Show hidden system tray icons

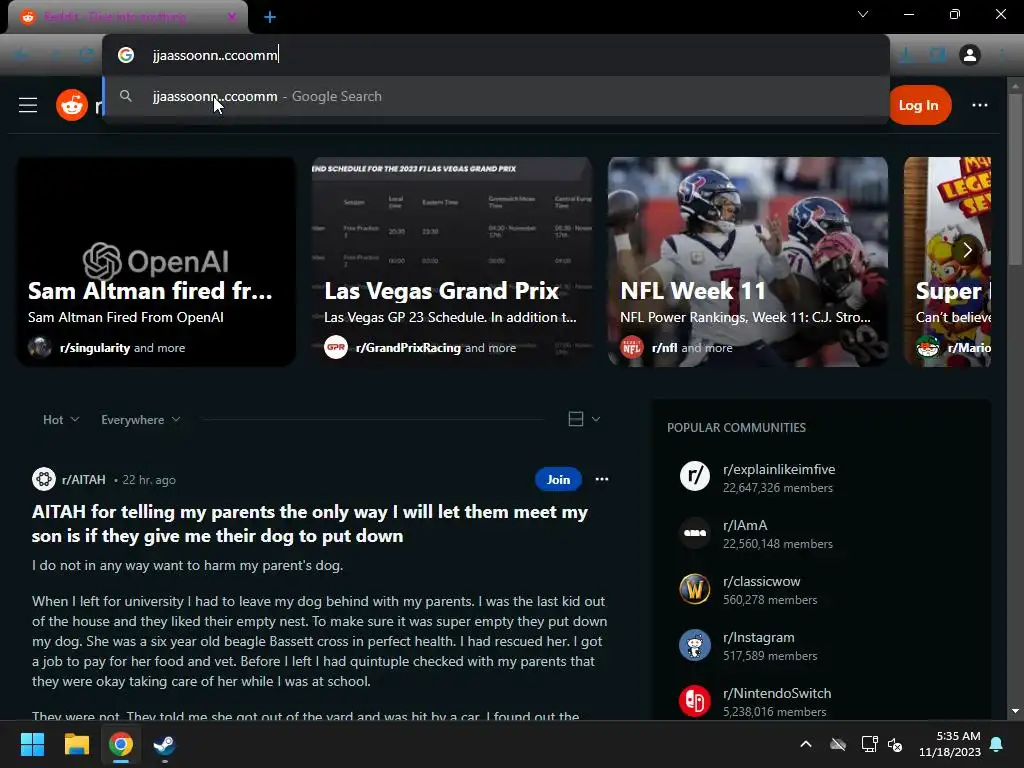(x=806, y=744)
